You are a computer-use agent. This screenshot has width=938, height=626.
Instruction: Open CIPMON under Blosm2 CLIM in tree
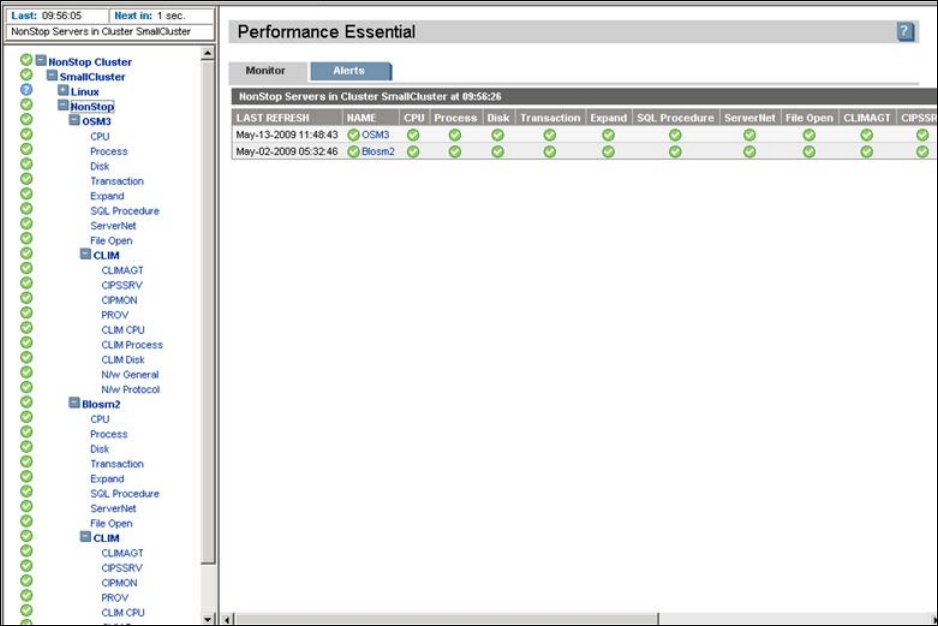tap(119, 583)
